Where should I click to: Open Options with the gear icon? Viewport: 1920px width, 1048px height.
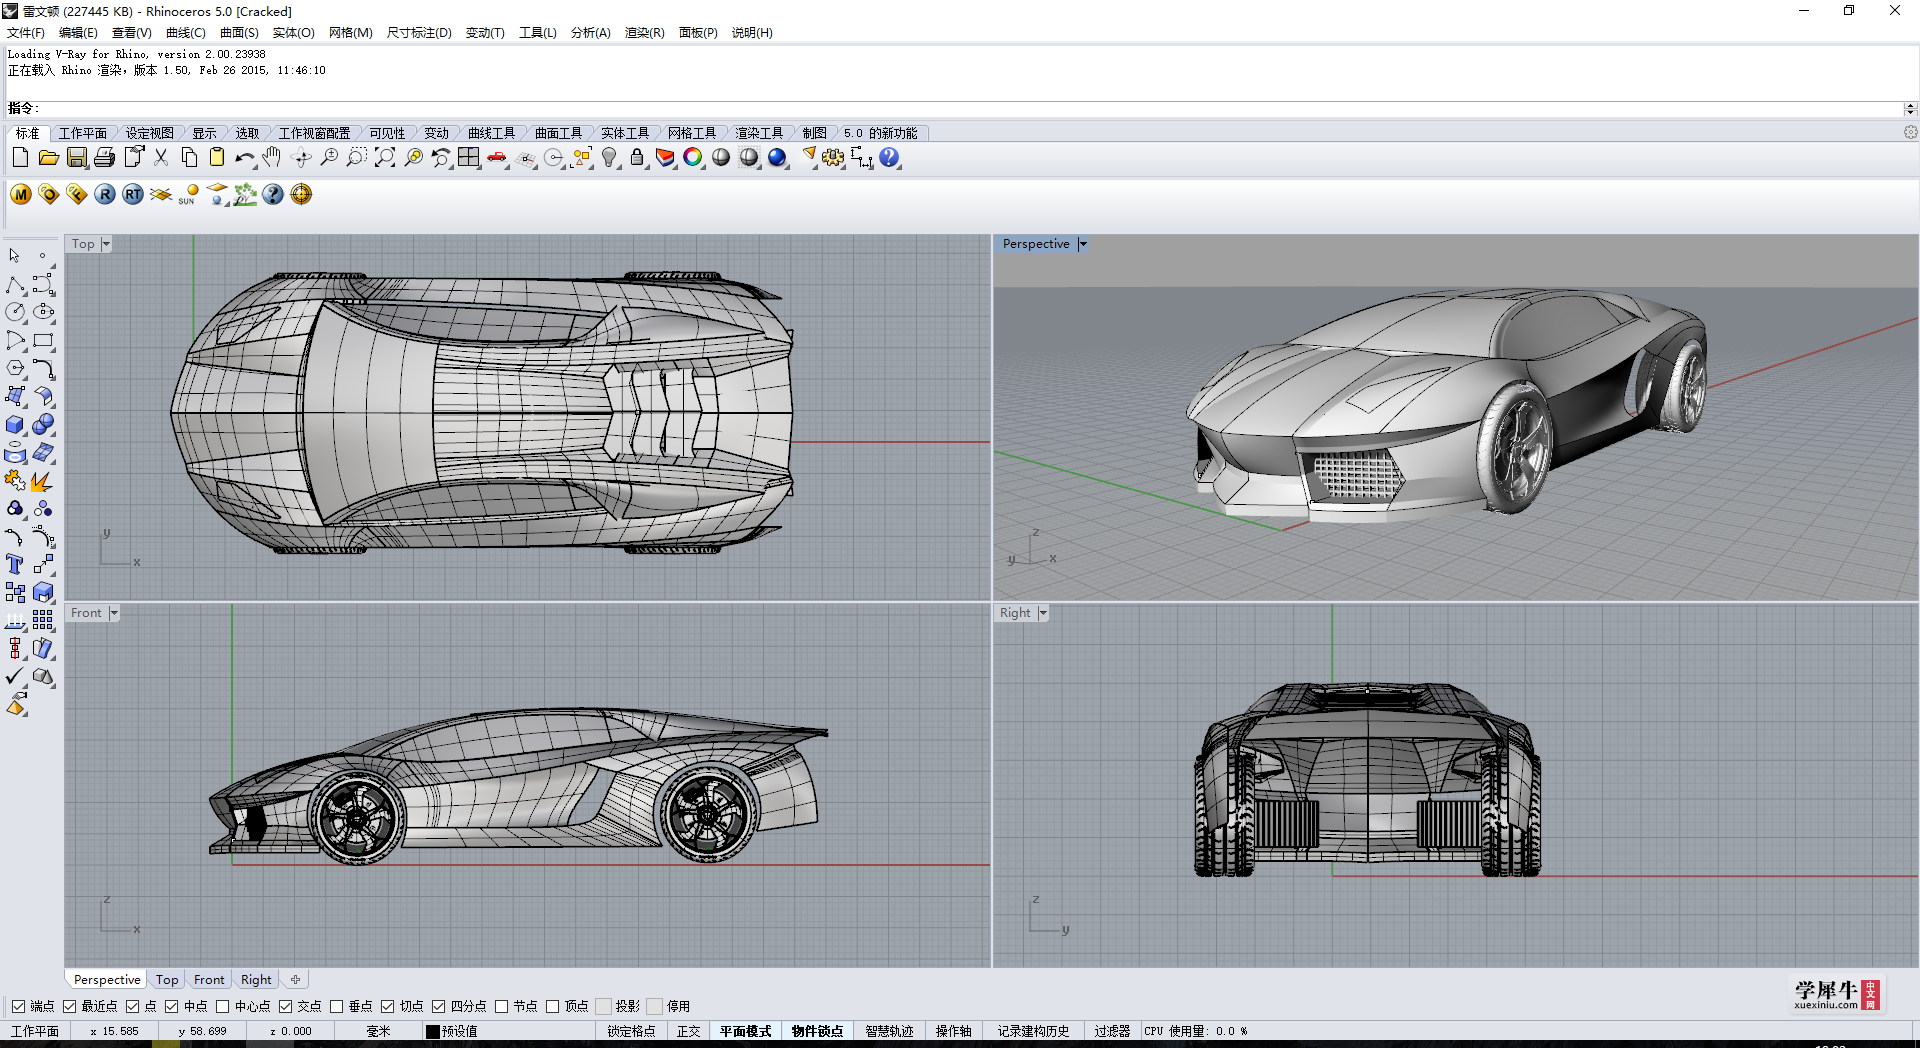(833, 158)
